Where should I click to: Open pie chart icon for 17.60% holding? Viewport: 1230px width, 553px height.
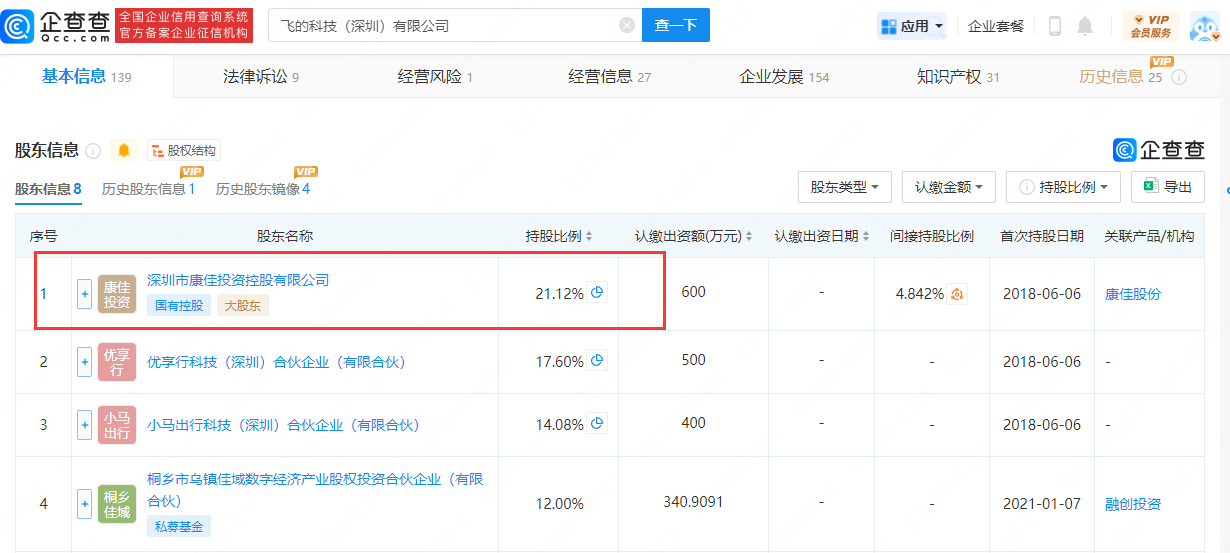coord(597,361)
